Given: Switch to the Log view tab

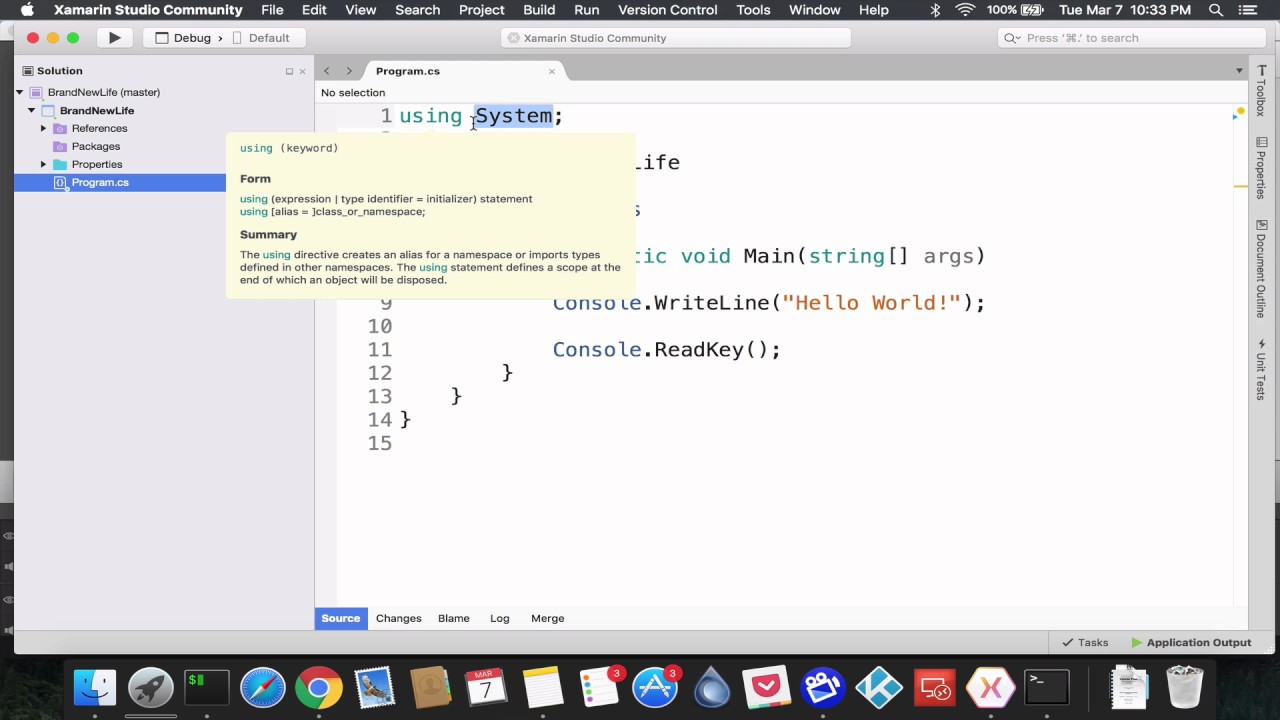Looking at the screenshot, I should 500,618.
